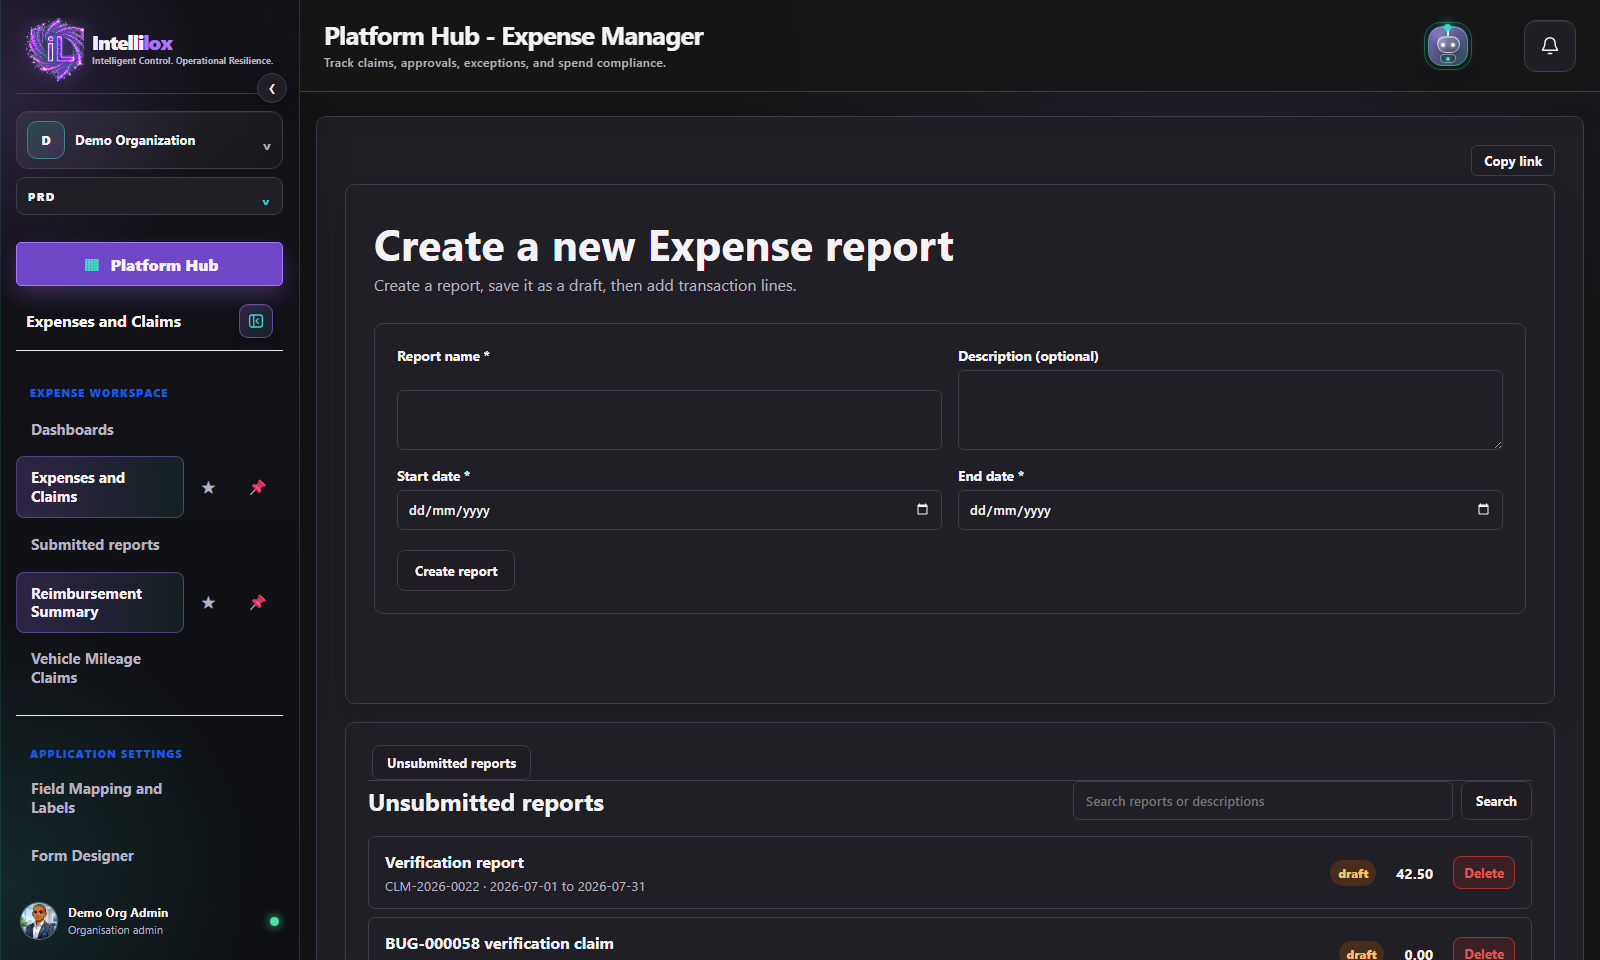The height and width of the screenshot is (960, 1600).
Task: Unpin the Reimbursement Summary item
Action: tap(258, 602)
